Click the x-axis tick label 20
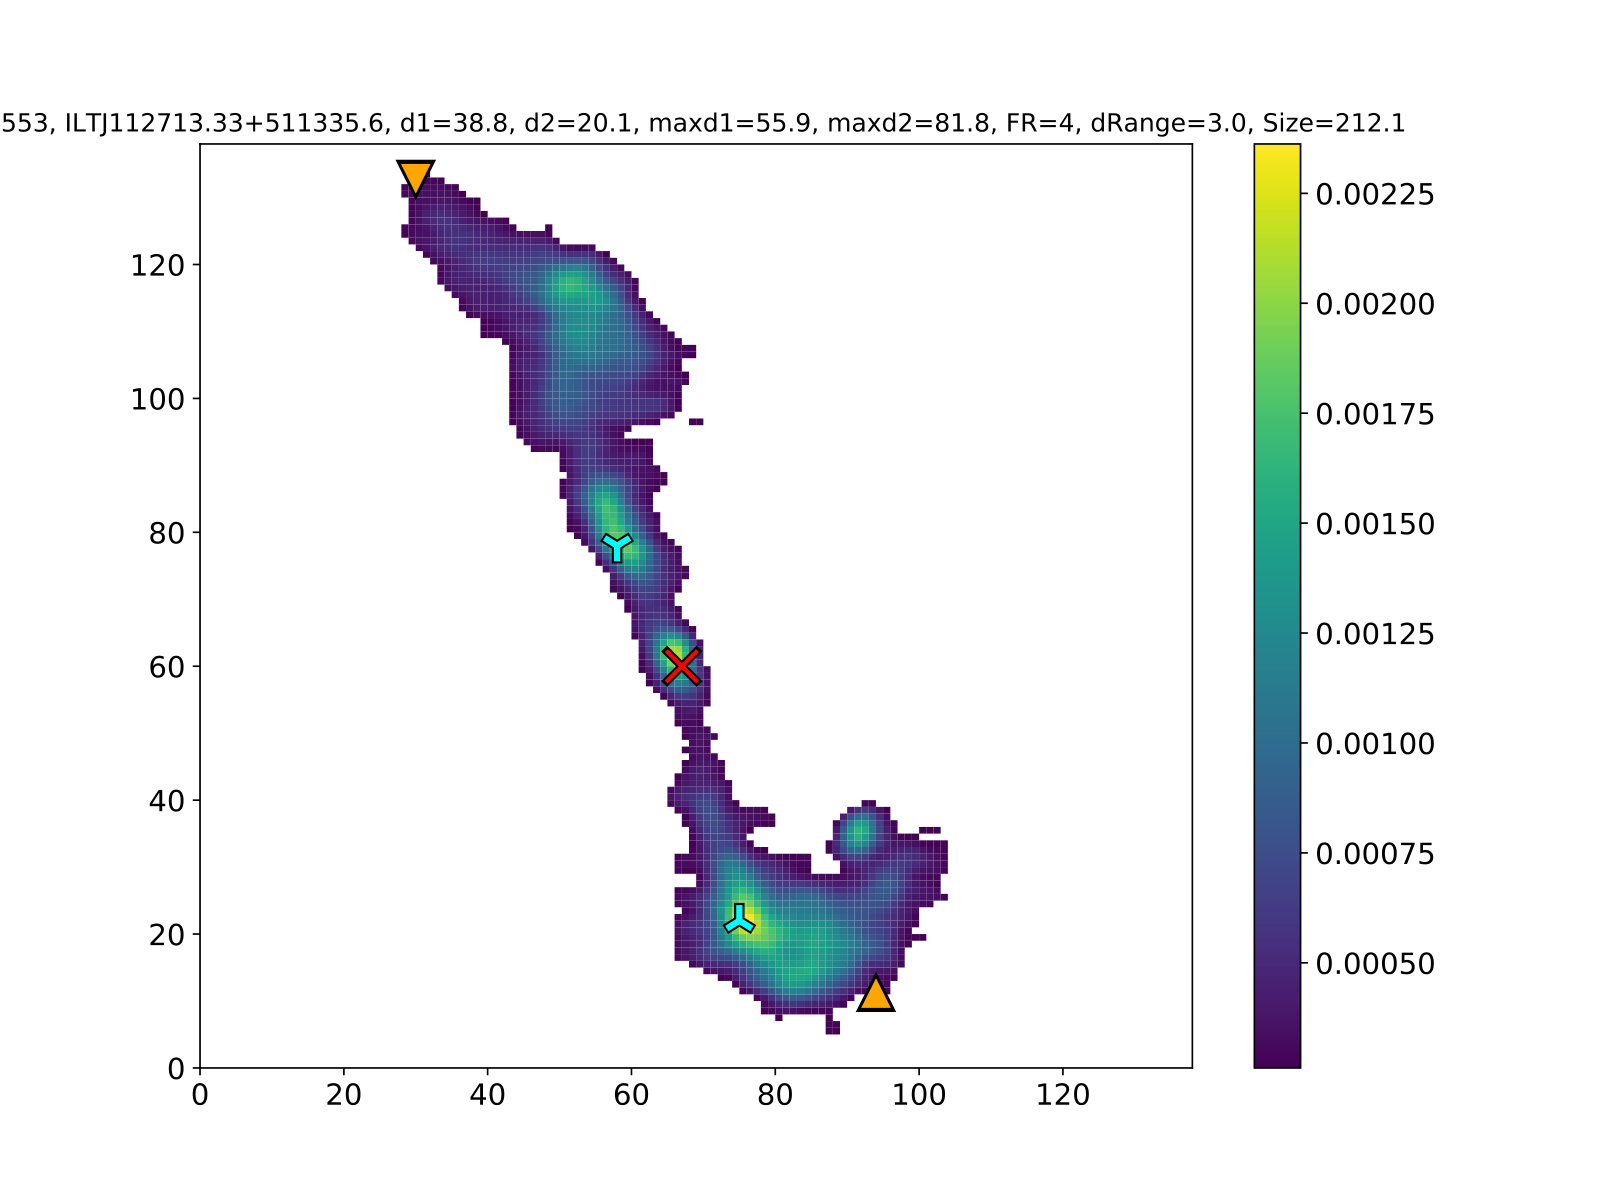 tap(344, 1096)
